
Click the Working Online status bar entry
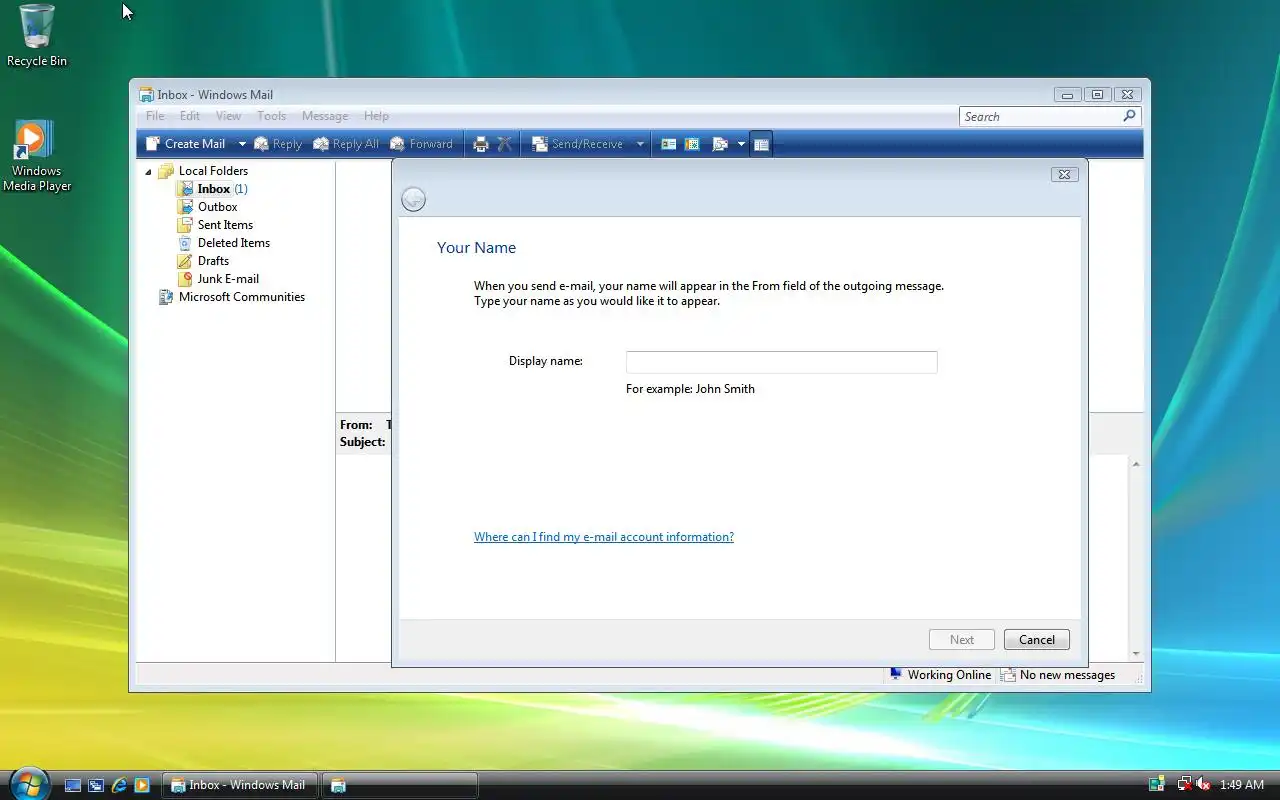[x=940, y=675]
